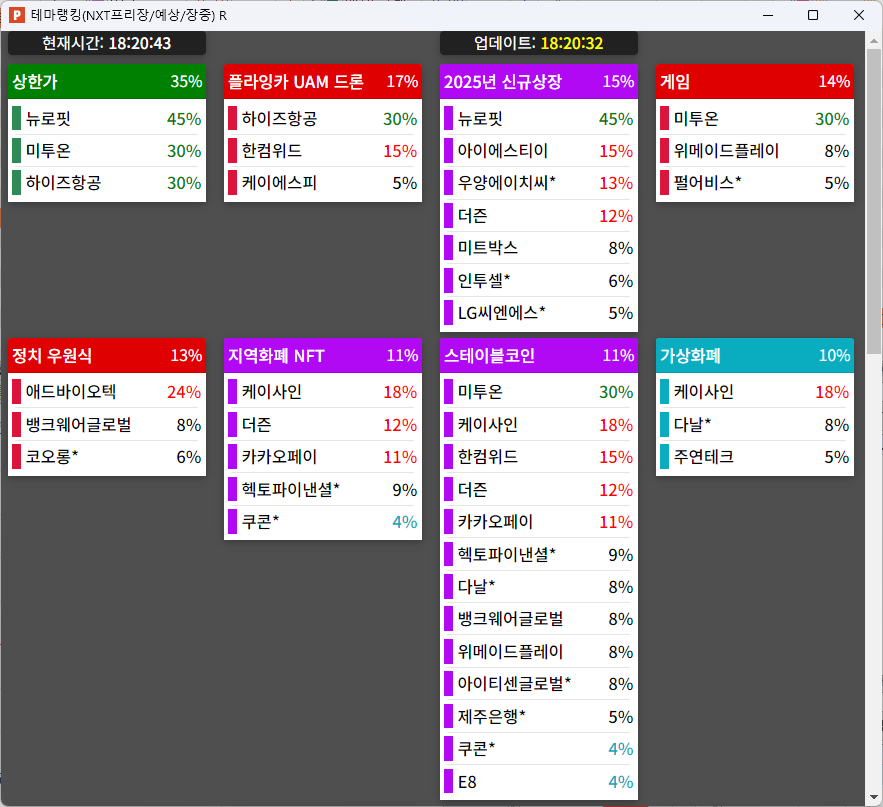
Task: Select the 애드바이오텍 row
Action: (x=107, y=392)
